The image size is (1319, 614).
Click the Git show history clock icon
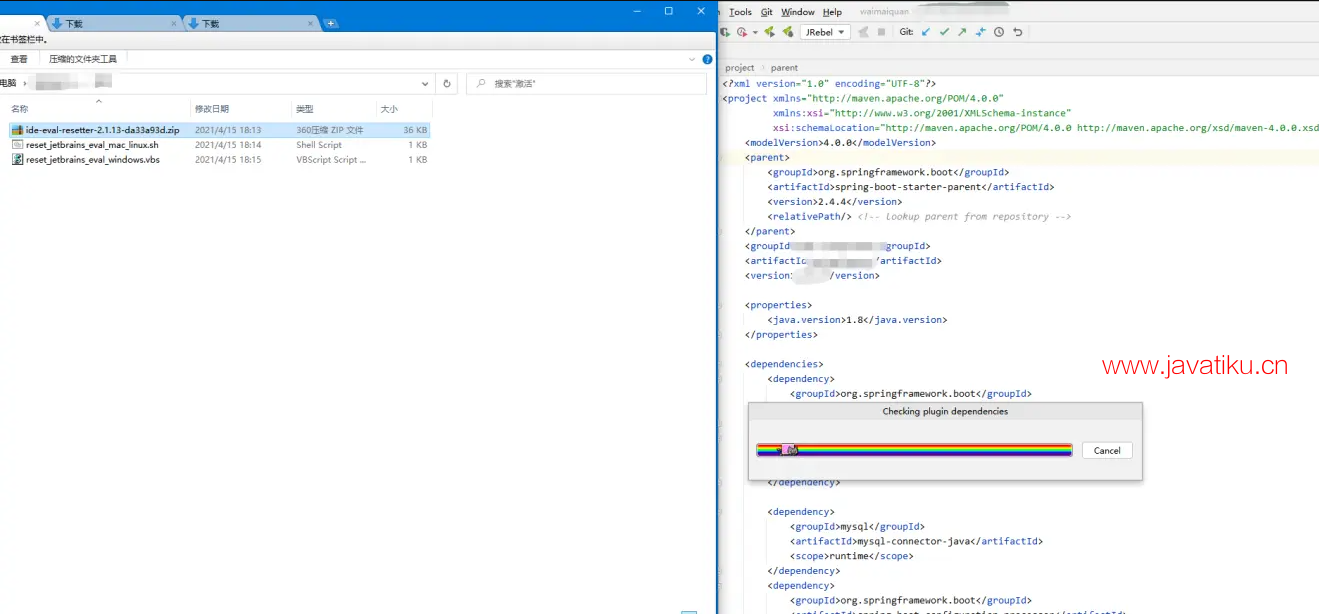(x=999, y=32)
